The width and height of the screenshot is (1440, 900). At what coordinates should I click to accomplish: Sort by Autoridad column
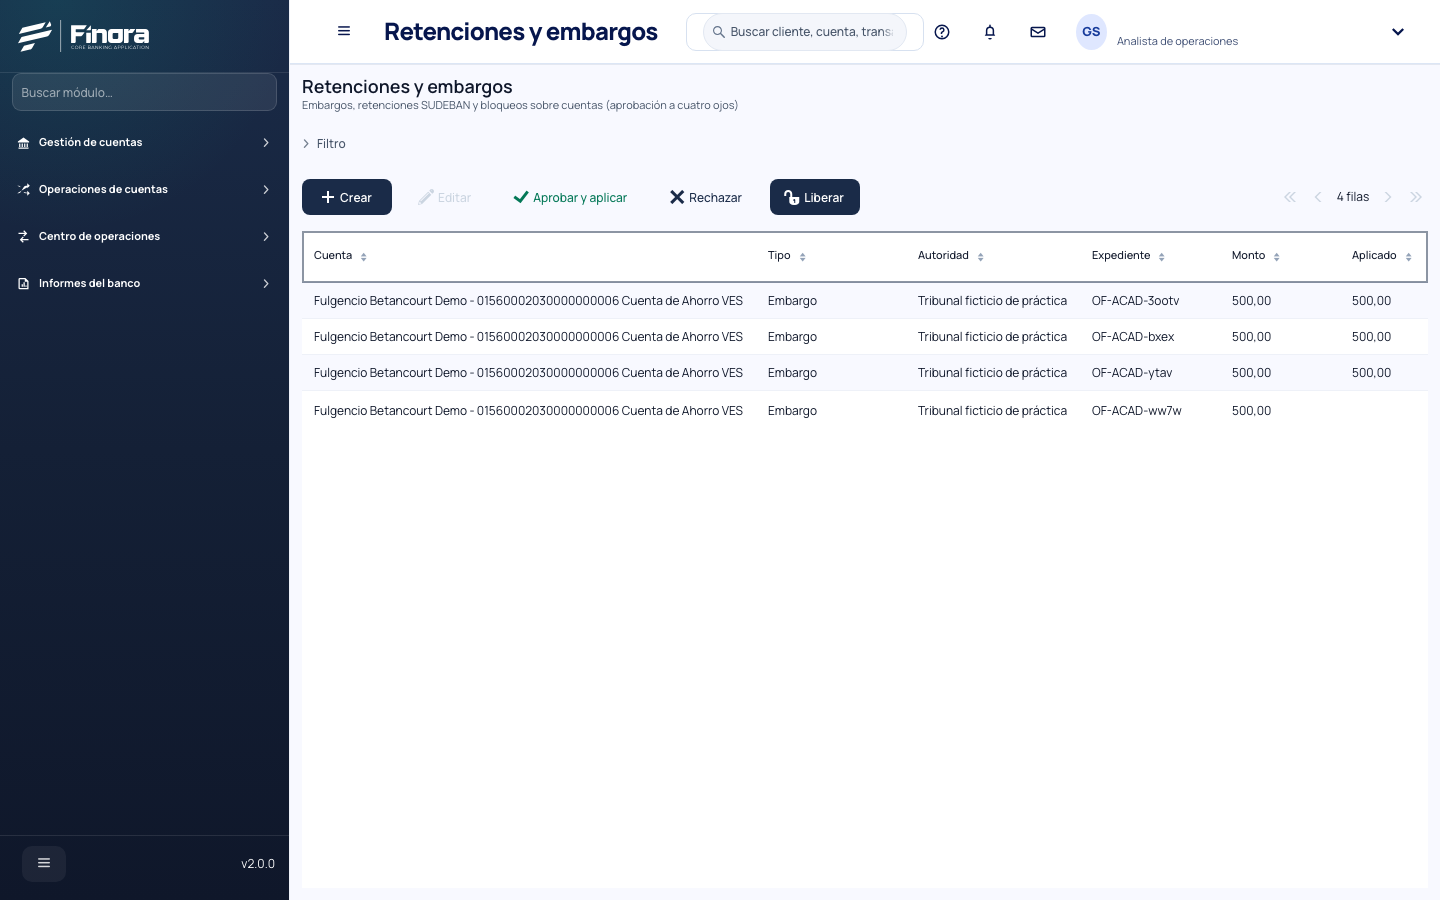point(981,257)
